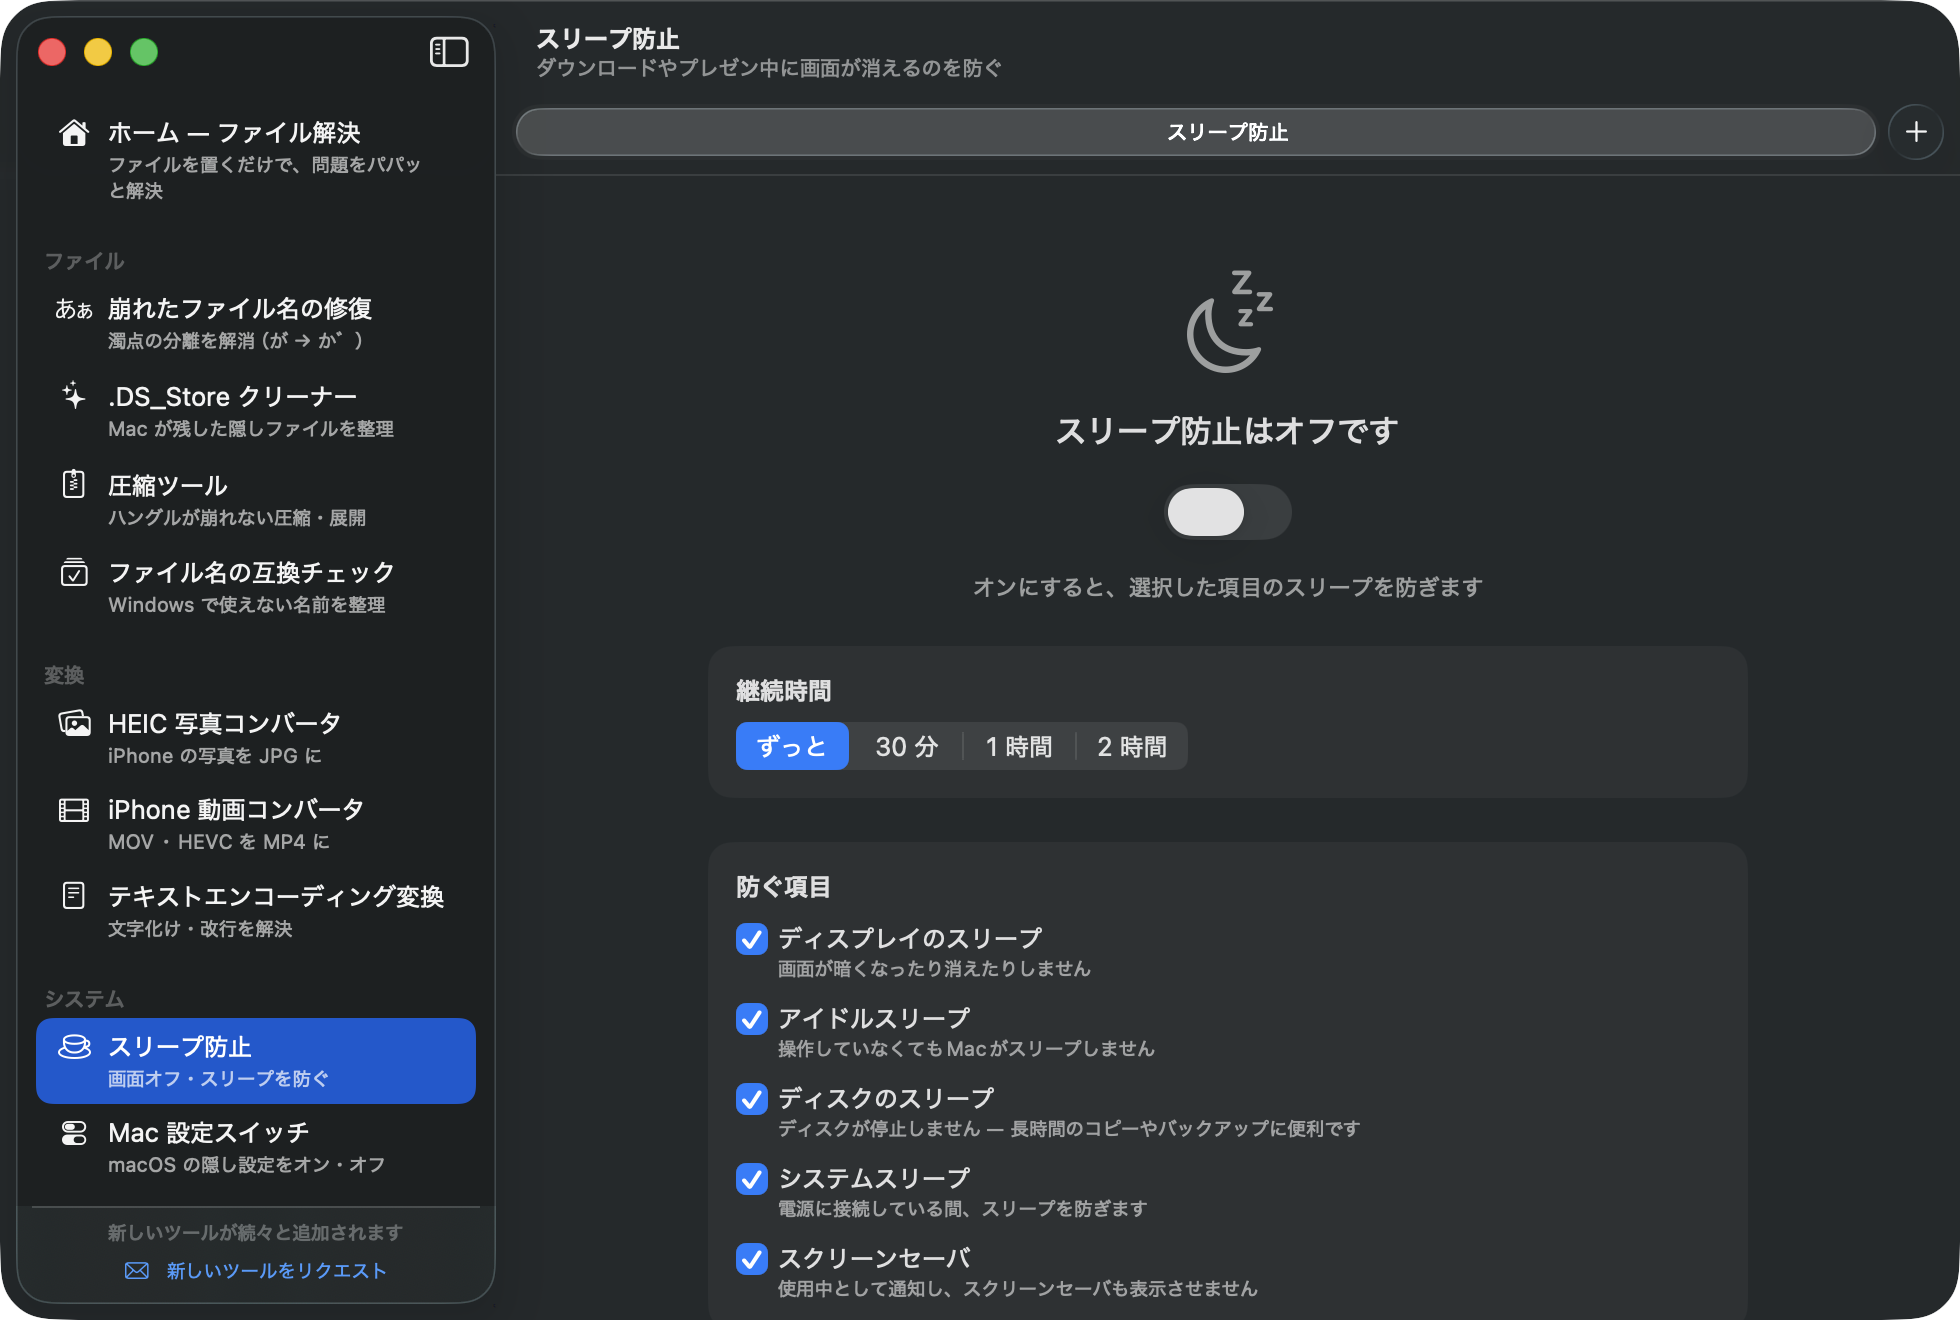This screenshot has height=1320, width=1960.
Task: Uncheck スクリーンセーバ checkbox
Action: tap(752, 1259)
